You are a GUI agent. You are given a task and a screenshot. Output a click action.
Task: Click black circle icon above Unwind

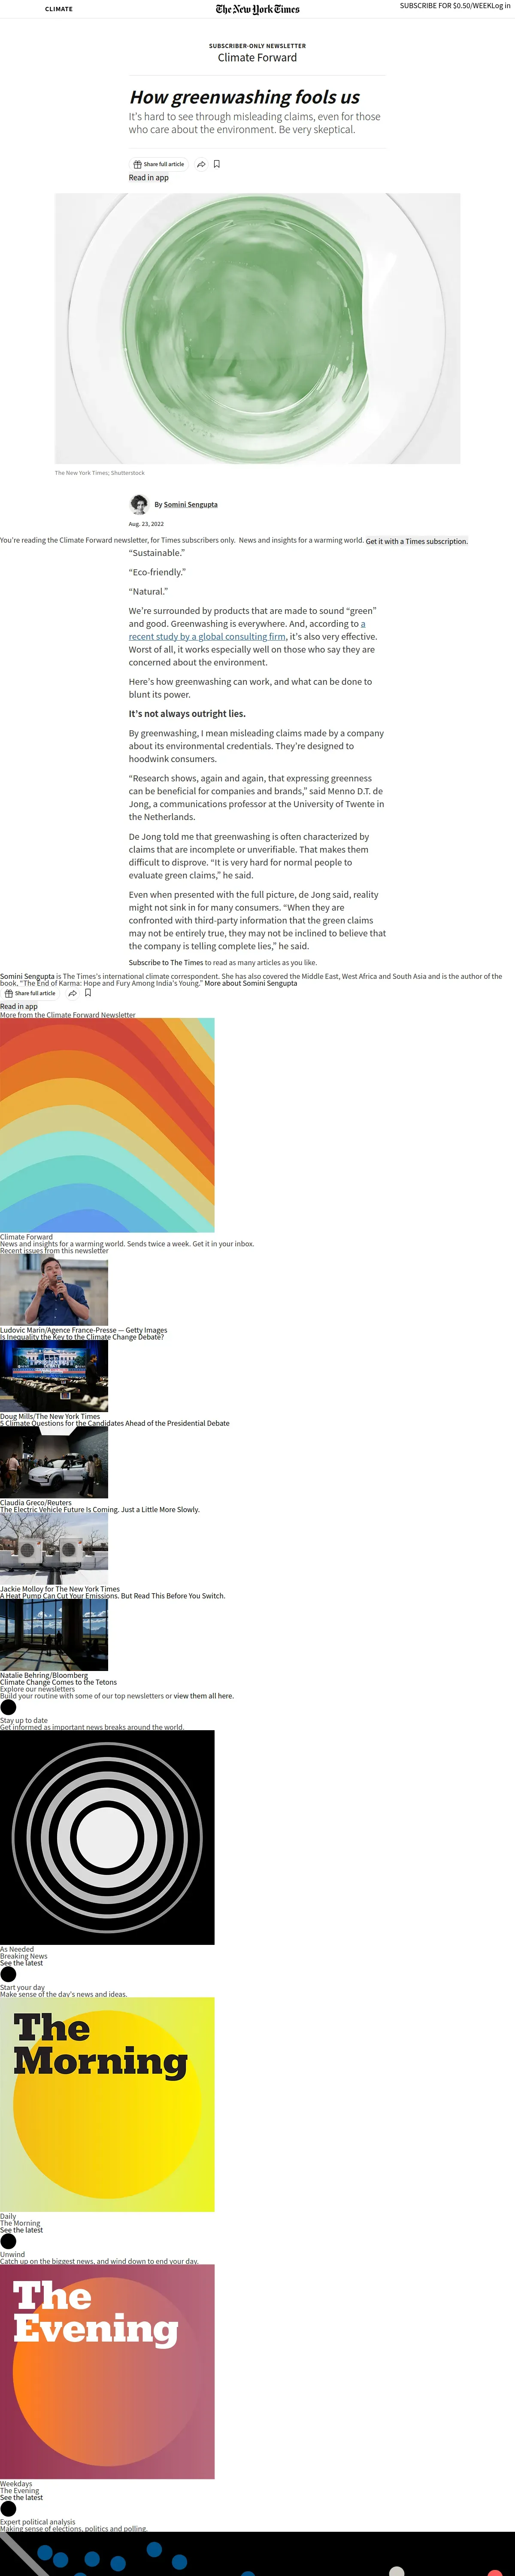pyautogui.click(x=8, y=2242)
